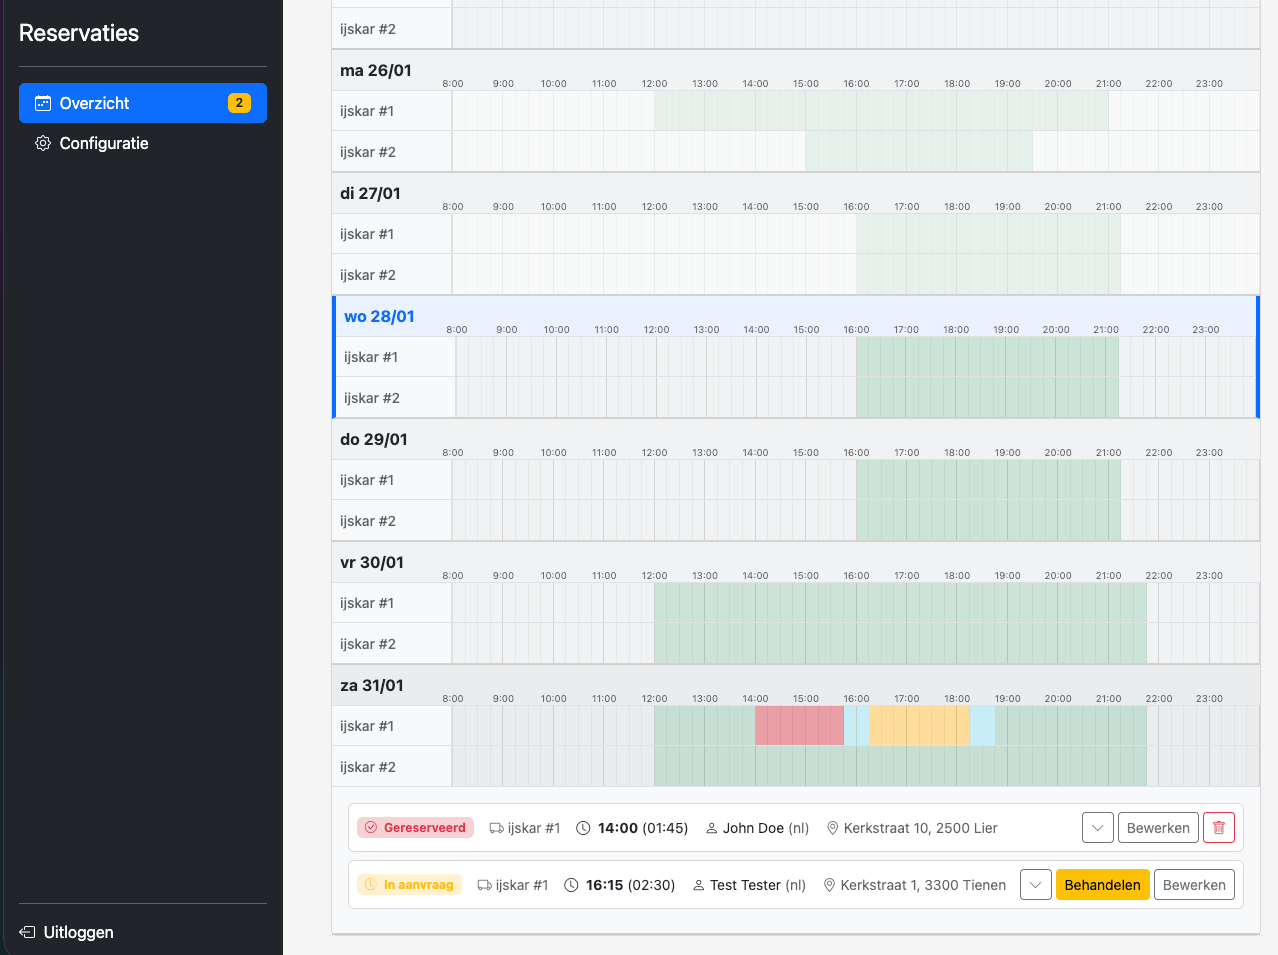
Task: Open the Overzicht calendar icon
Action: (43, 103)
